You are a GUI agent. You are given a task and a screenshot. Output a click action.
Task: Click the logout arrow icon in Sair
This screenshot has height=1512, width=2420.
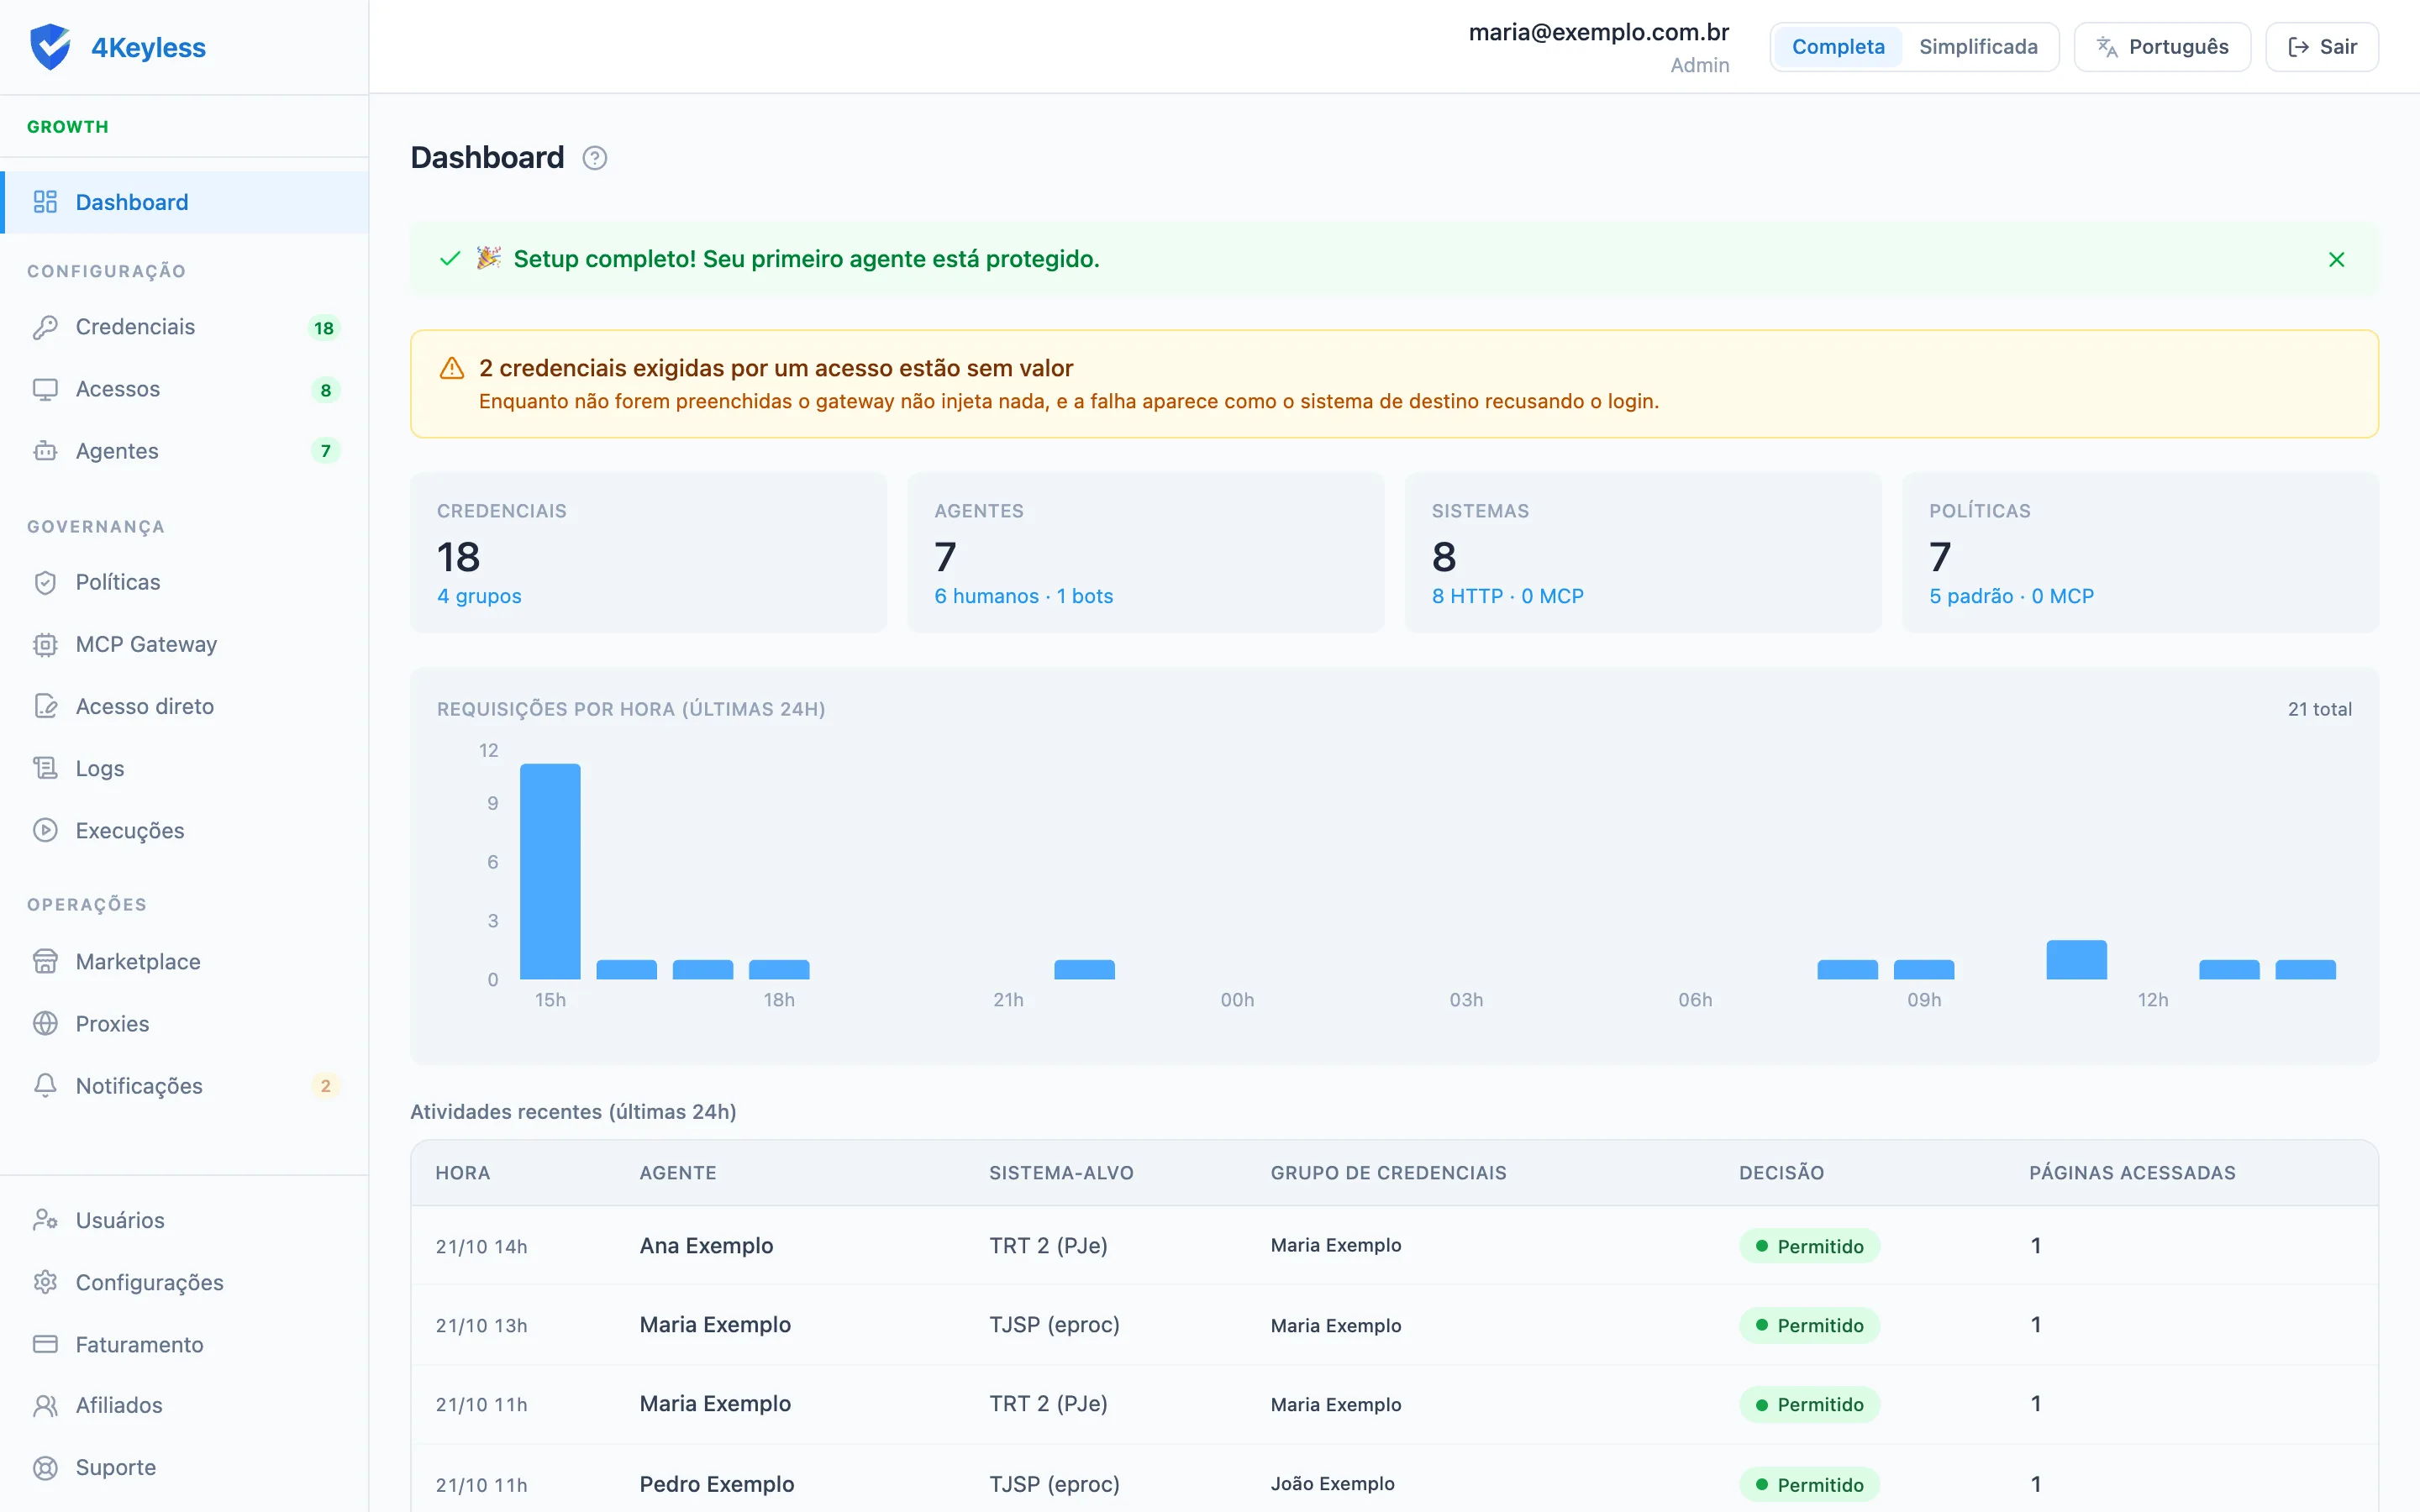pos(2298,47)
